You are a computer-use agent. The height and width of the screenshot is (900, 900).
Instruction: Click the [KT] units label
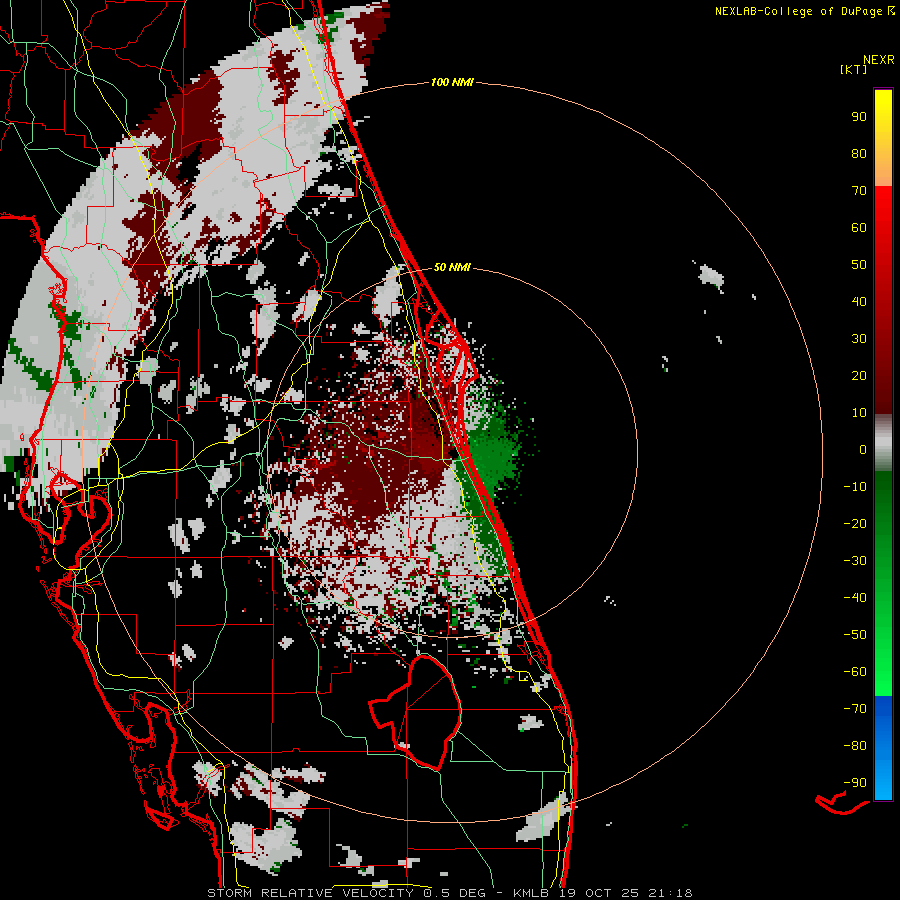[x=854, y=69]
